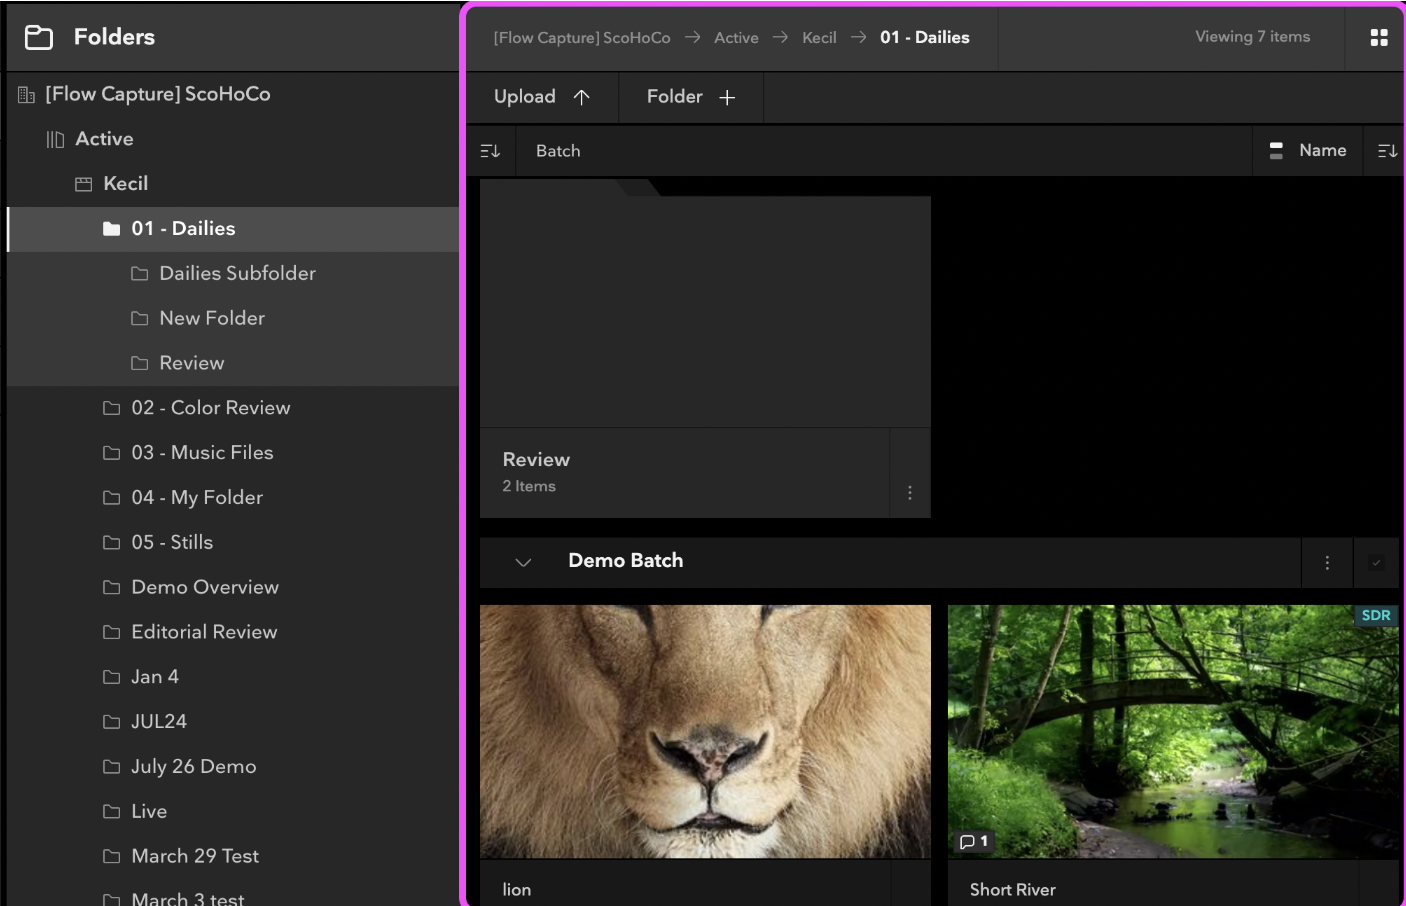This screenshot has width=1406, height=906.
Task: Open Demo Batch three-dot options menu
Action: 1327,563
